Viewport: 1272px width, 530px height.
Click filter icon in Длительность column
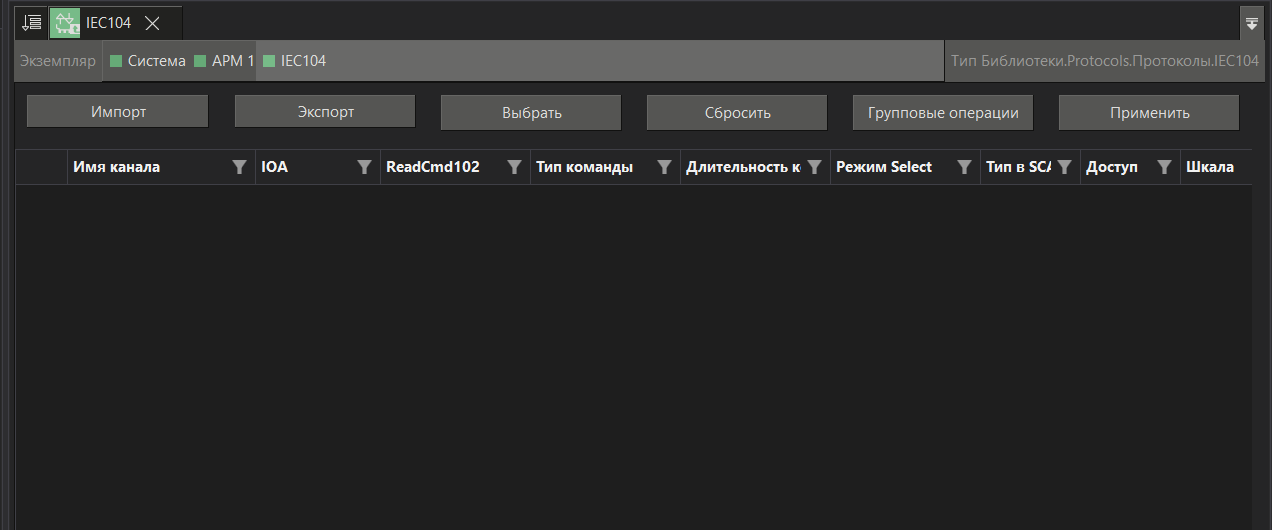click(814, 167)
